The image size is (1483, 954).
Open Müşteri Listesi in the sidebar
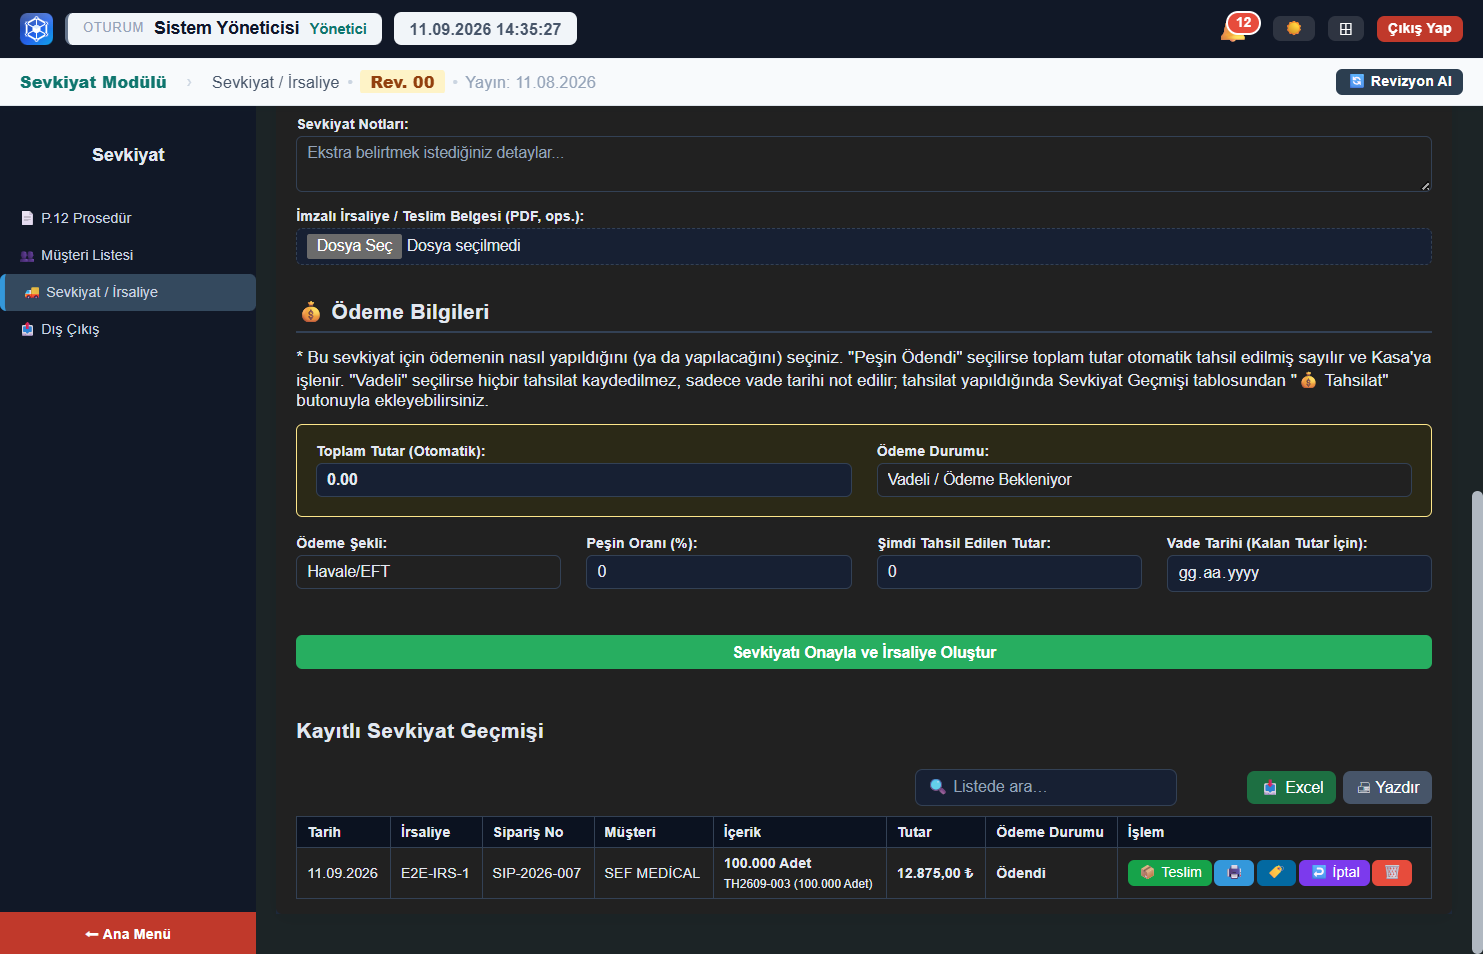(x=128, y=255)
